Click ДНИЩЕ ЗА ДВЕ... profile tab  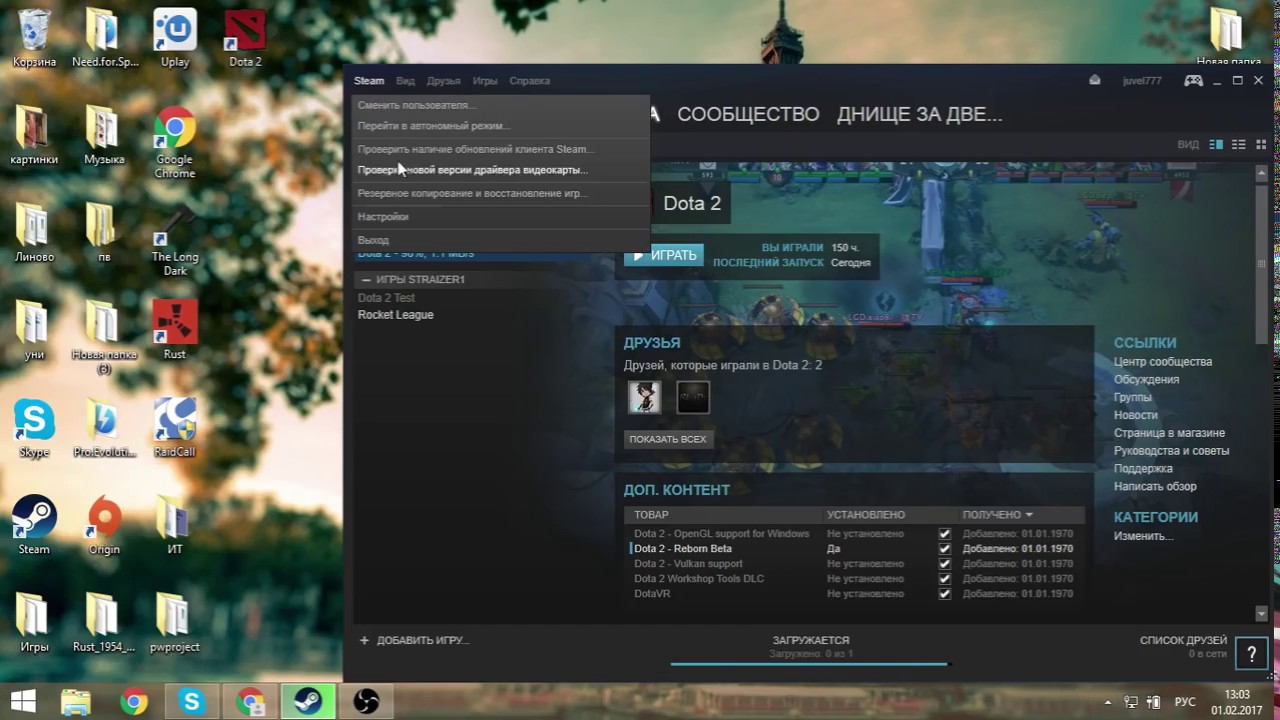tap(919, 114)
